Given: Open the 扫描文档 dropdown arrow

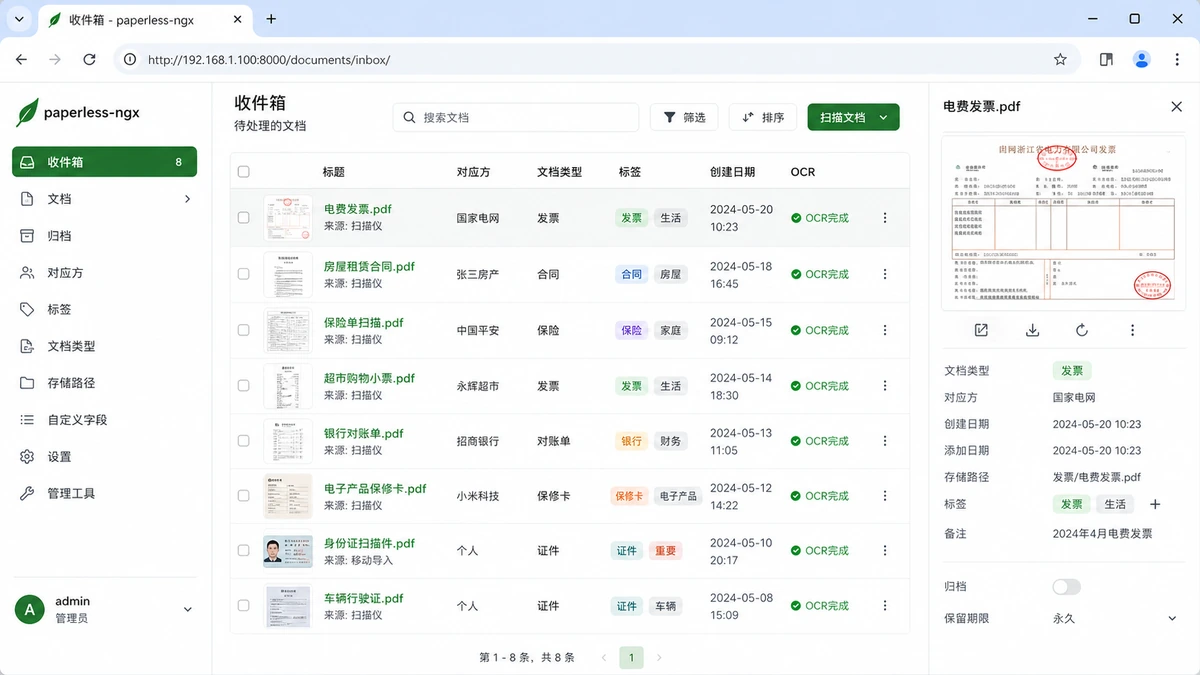Looking at the screenshot, I should [x=884, y=117].
